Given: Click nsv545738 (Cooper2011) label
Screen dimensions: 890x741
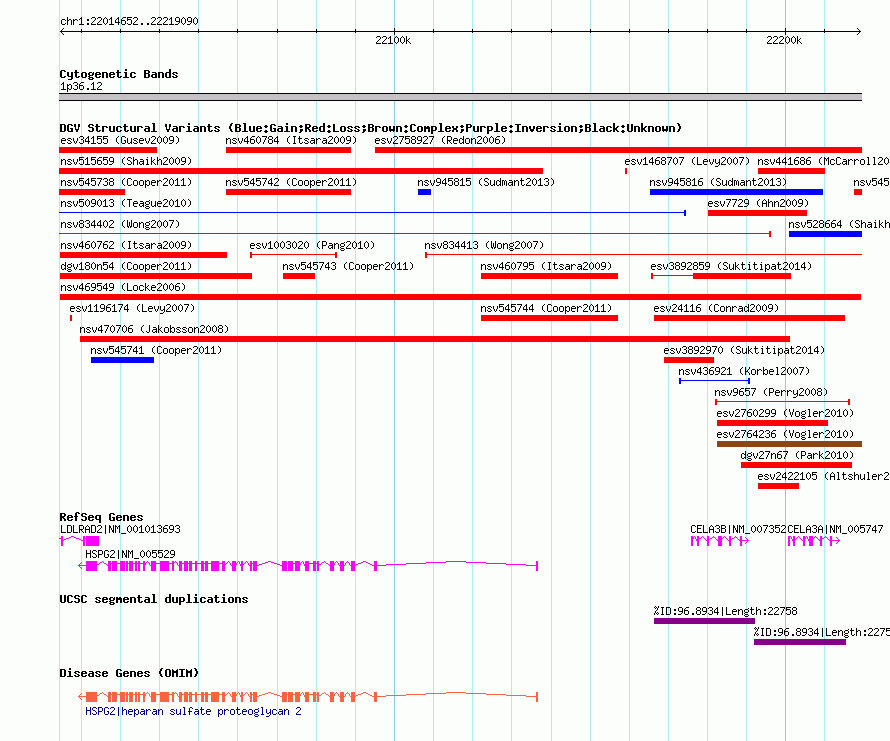Looking at the screenshot, I should [x=126, y=182].
